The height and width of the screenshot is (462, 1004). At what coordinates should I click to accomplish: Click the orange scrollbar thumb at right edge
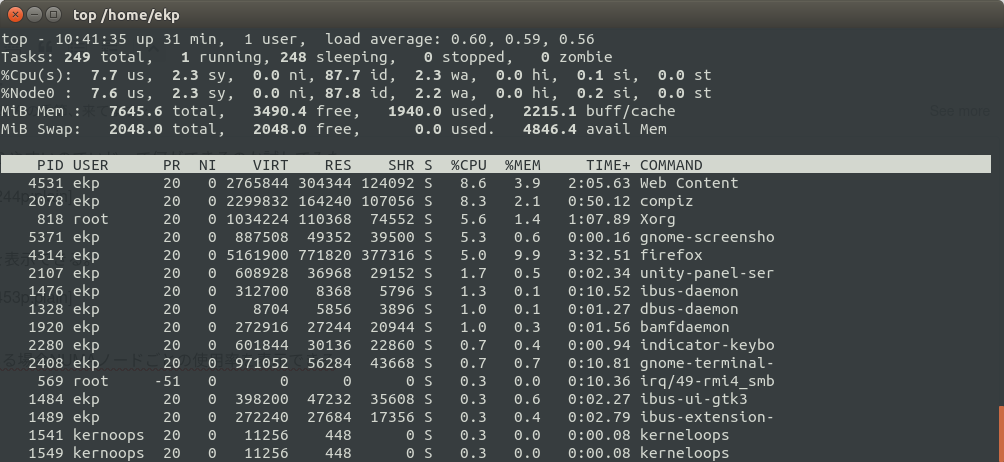[x=1001, y=433]
